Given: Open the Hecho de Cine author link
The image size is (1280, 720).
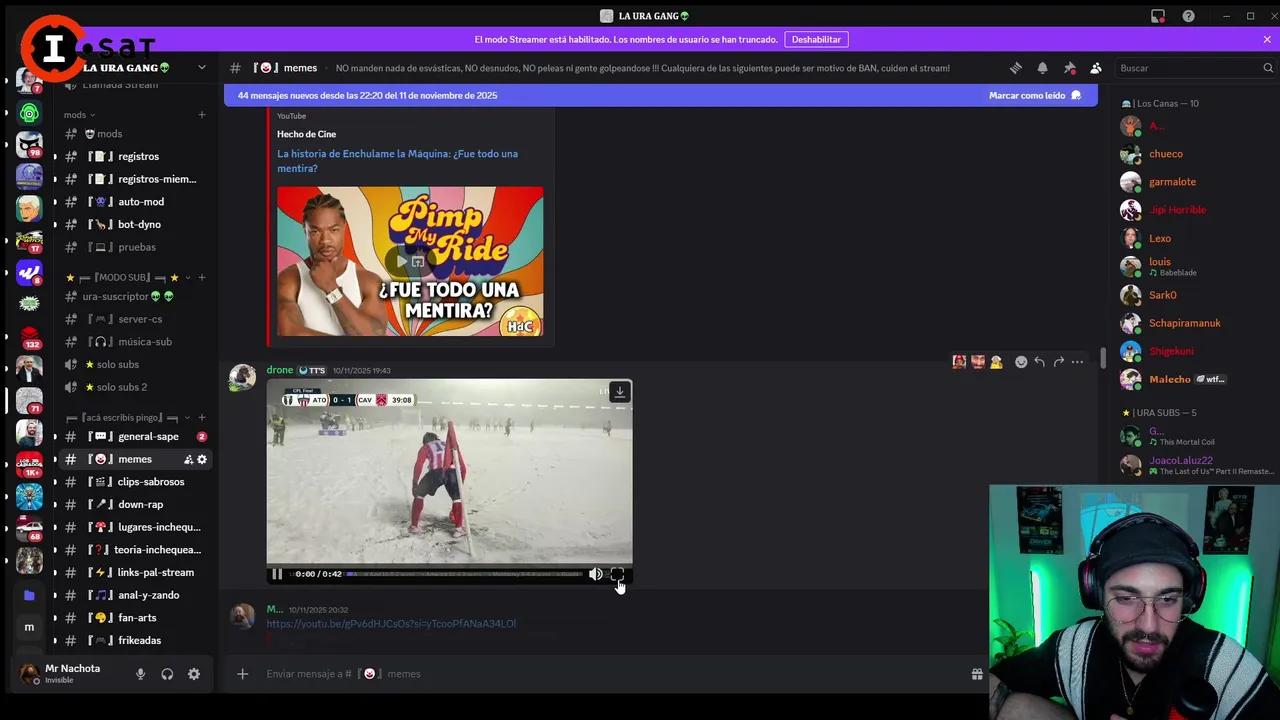Looking at the screenshot, I should tap(306, 134).
